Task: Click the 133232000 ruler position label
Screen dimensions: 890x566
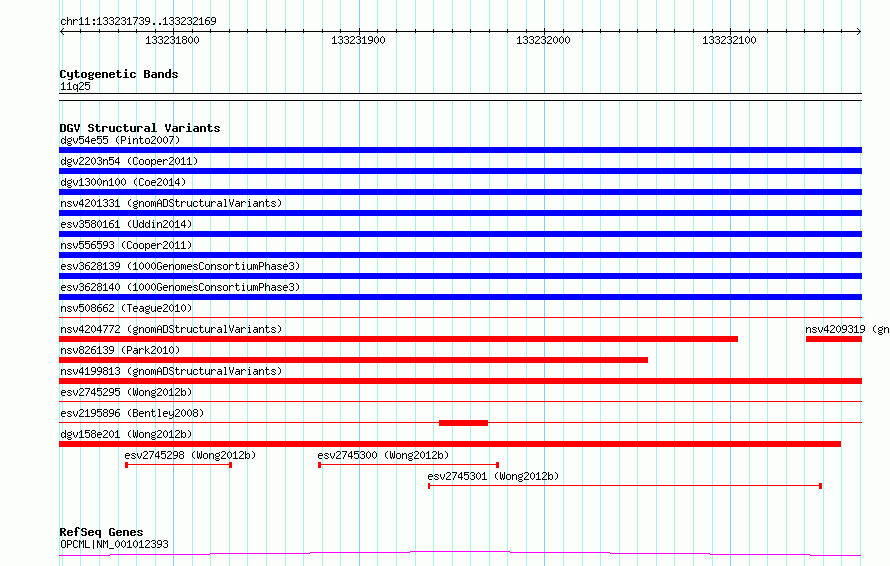Action: click(543, 40)
